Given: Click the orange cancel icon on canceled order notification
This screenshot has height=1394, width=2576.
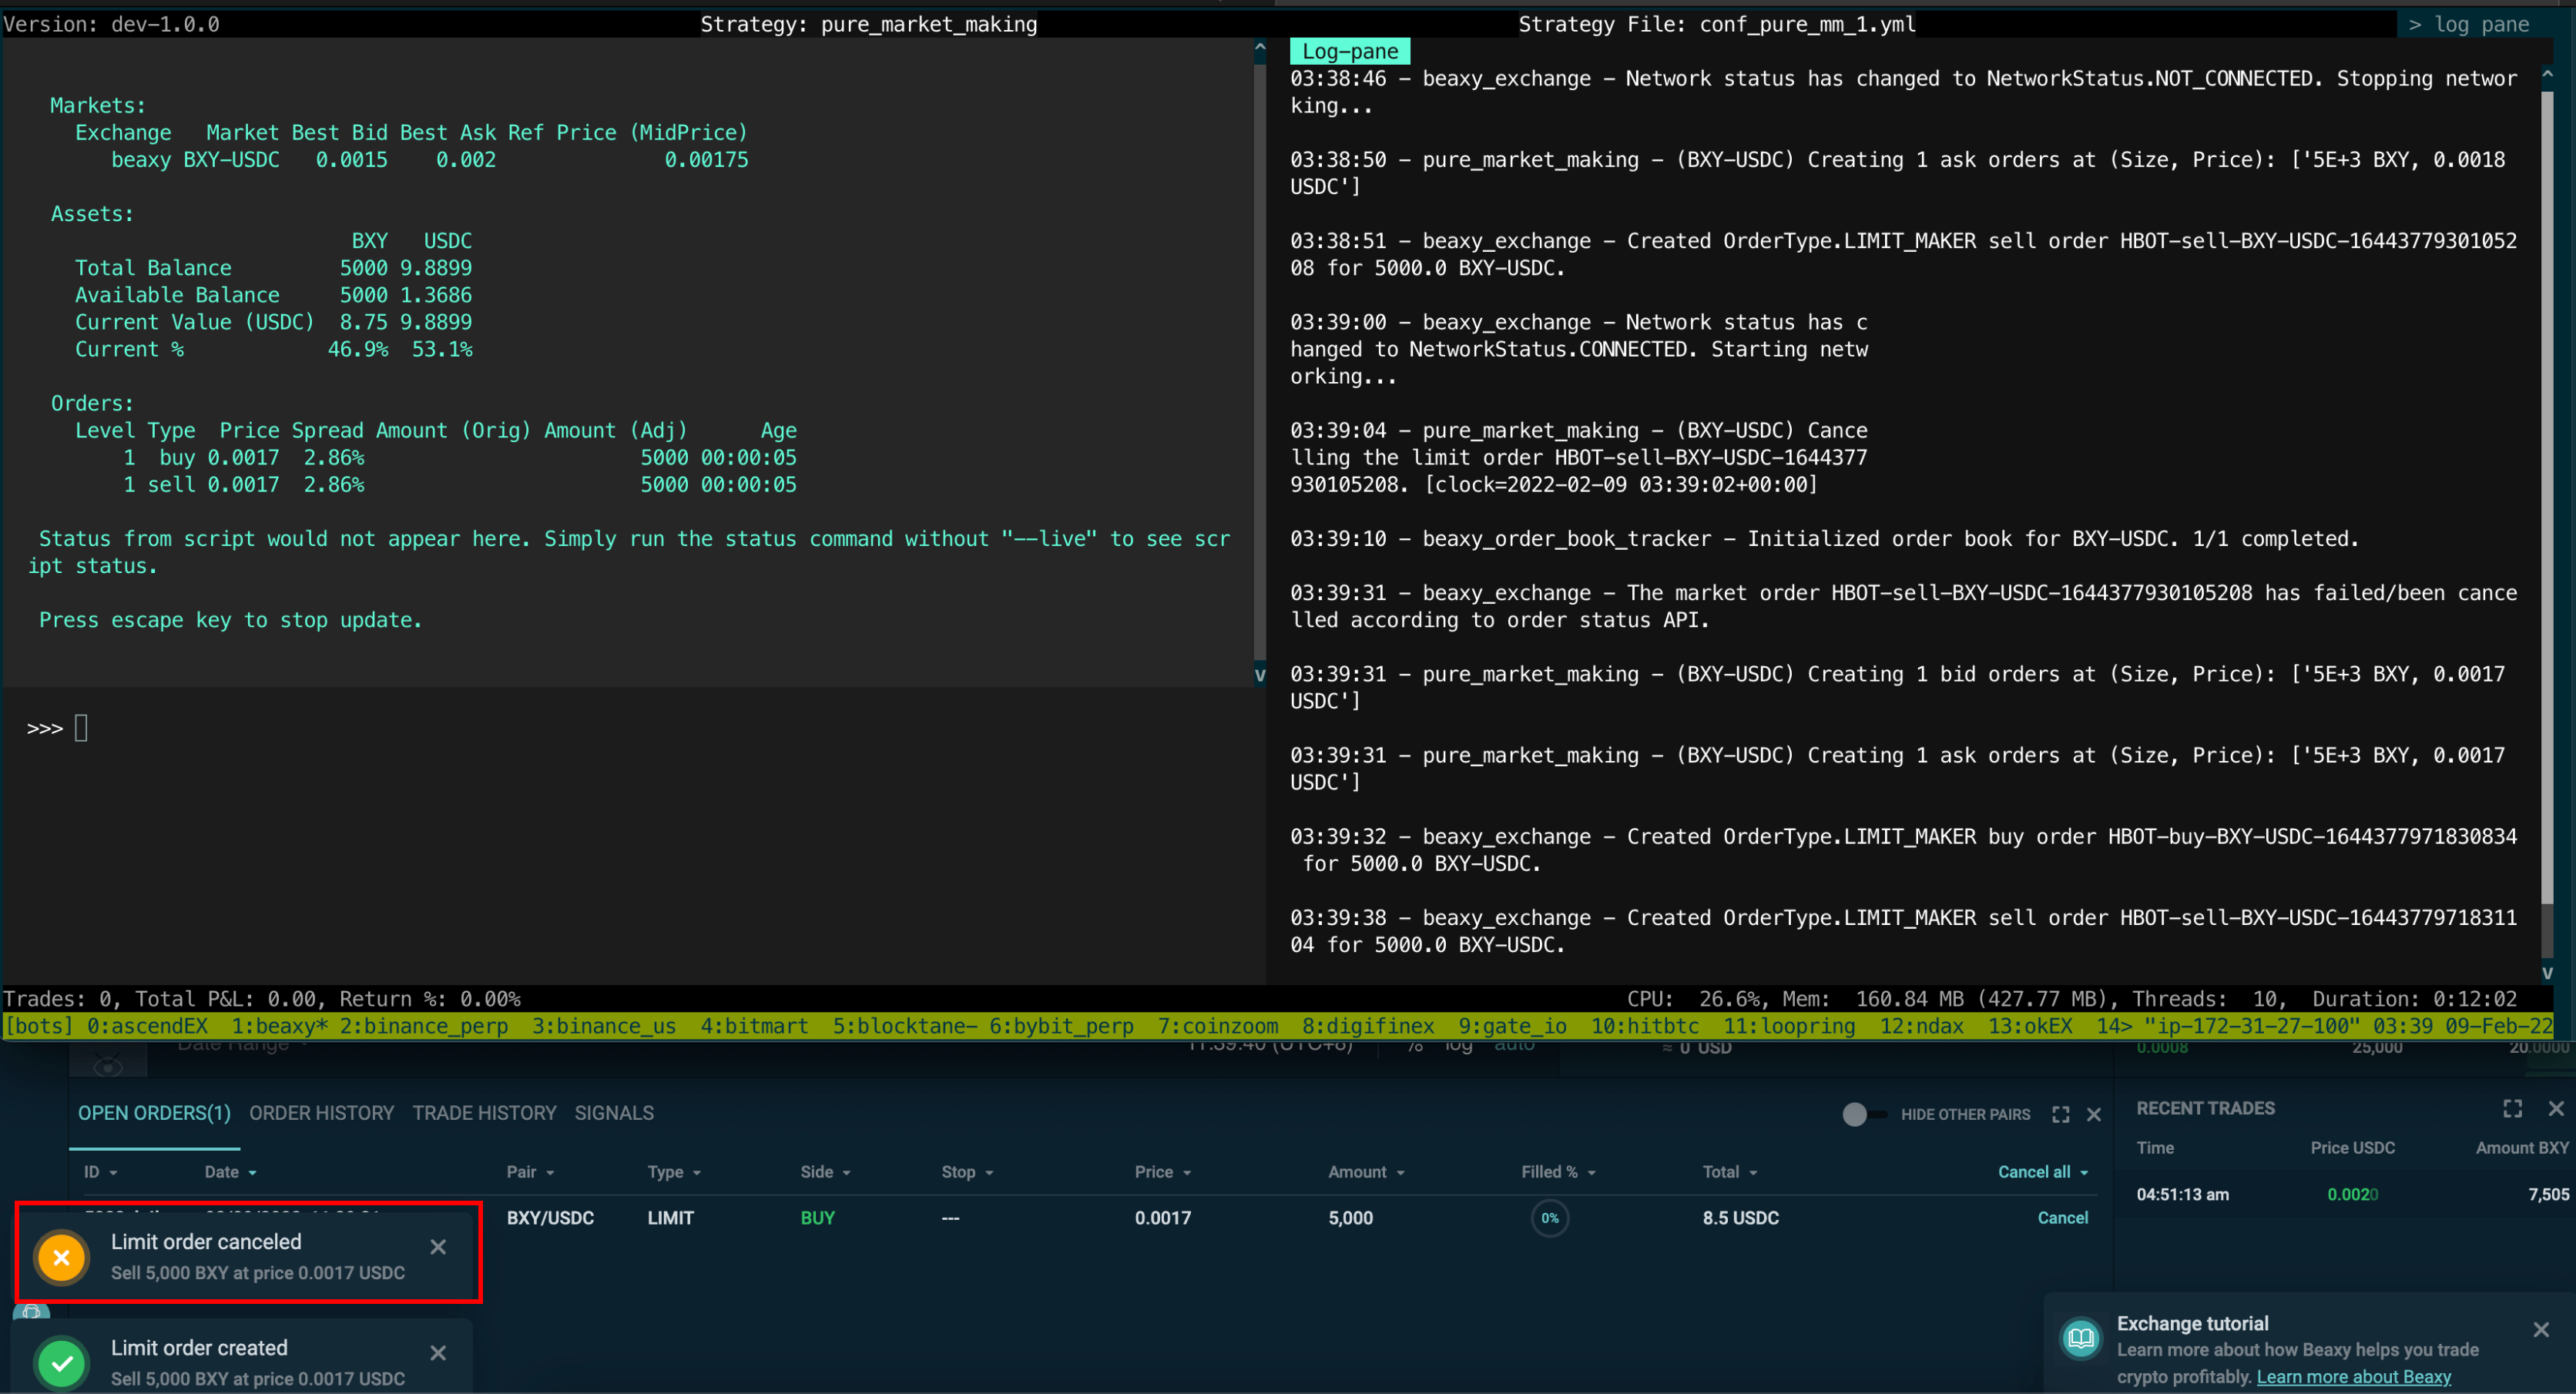Looking at the screenshot, I should coord(61,1257).
